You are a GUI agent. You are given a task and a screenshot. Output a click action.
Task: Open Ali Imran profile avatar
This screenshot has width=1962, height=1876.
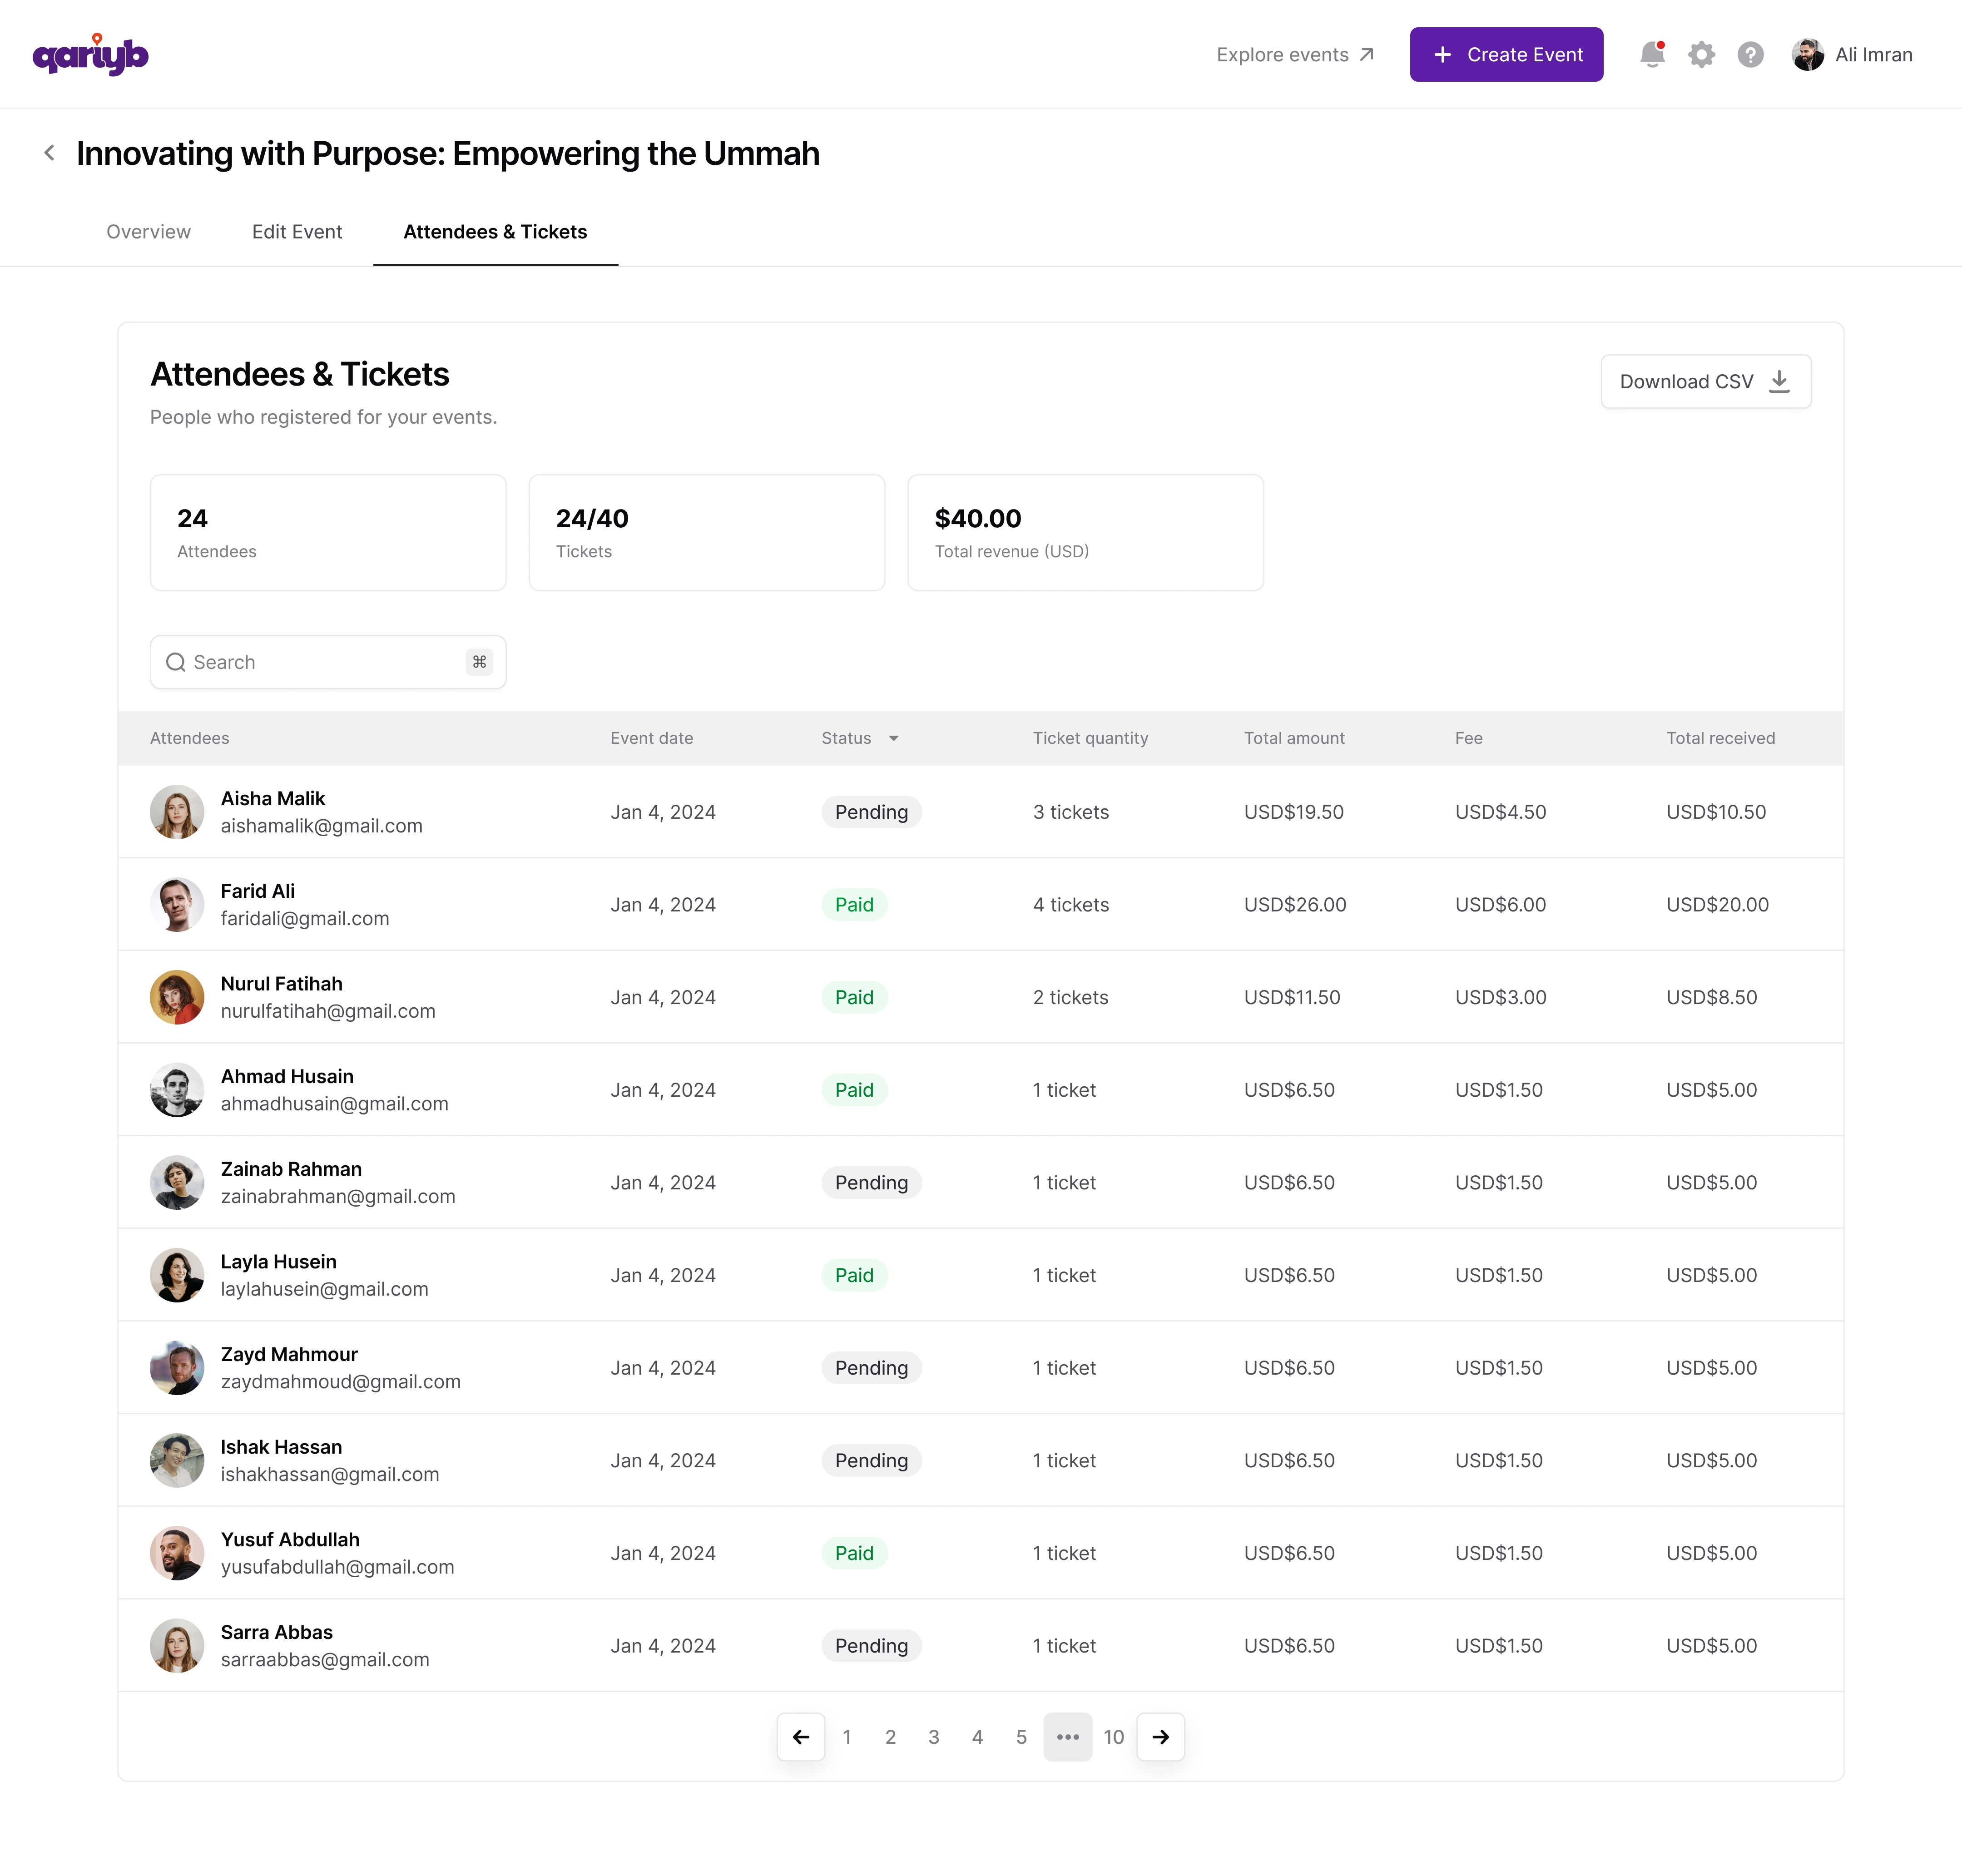click(1807, 54)
